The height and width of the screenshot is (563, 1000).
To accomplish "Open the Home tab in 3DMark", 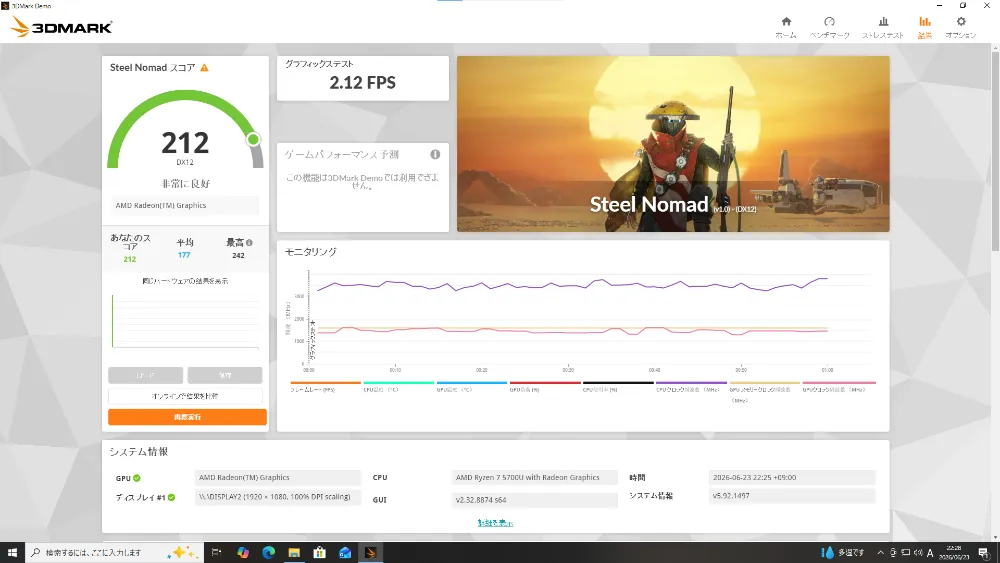I will 786,27.
